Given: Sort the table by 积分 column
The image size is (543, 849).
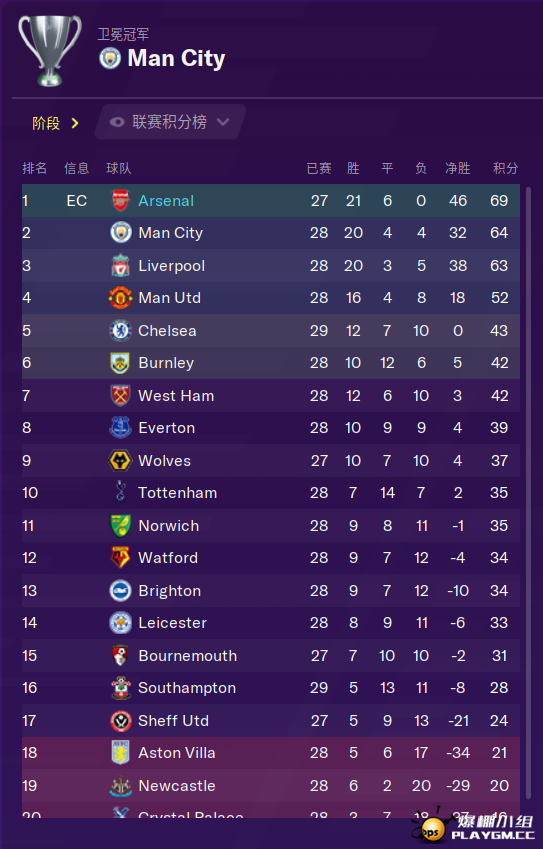Looking at the screenshot, I should click(505, 168).
